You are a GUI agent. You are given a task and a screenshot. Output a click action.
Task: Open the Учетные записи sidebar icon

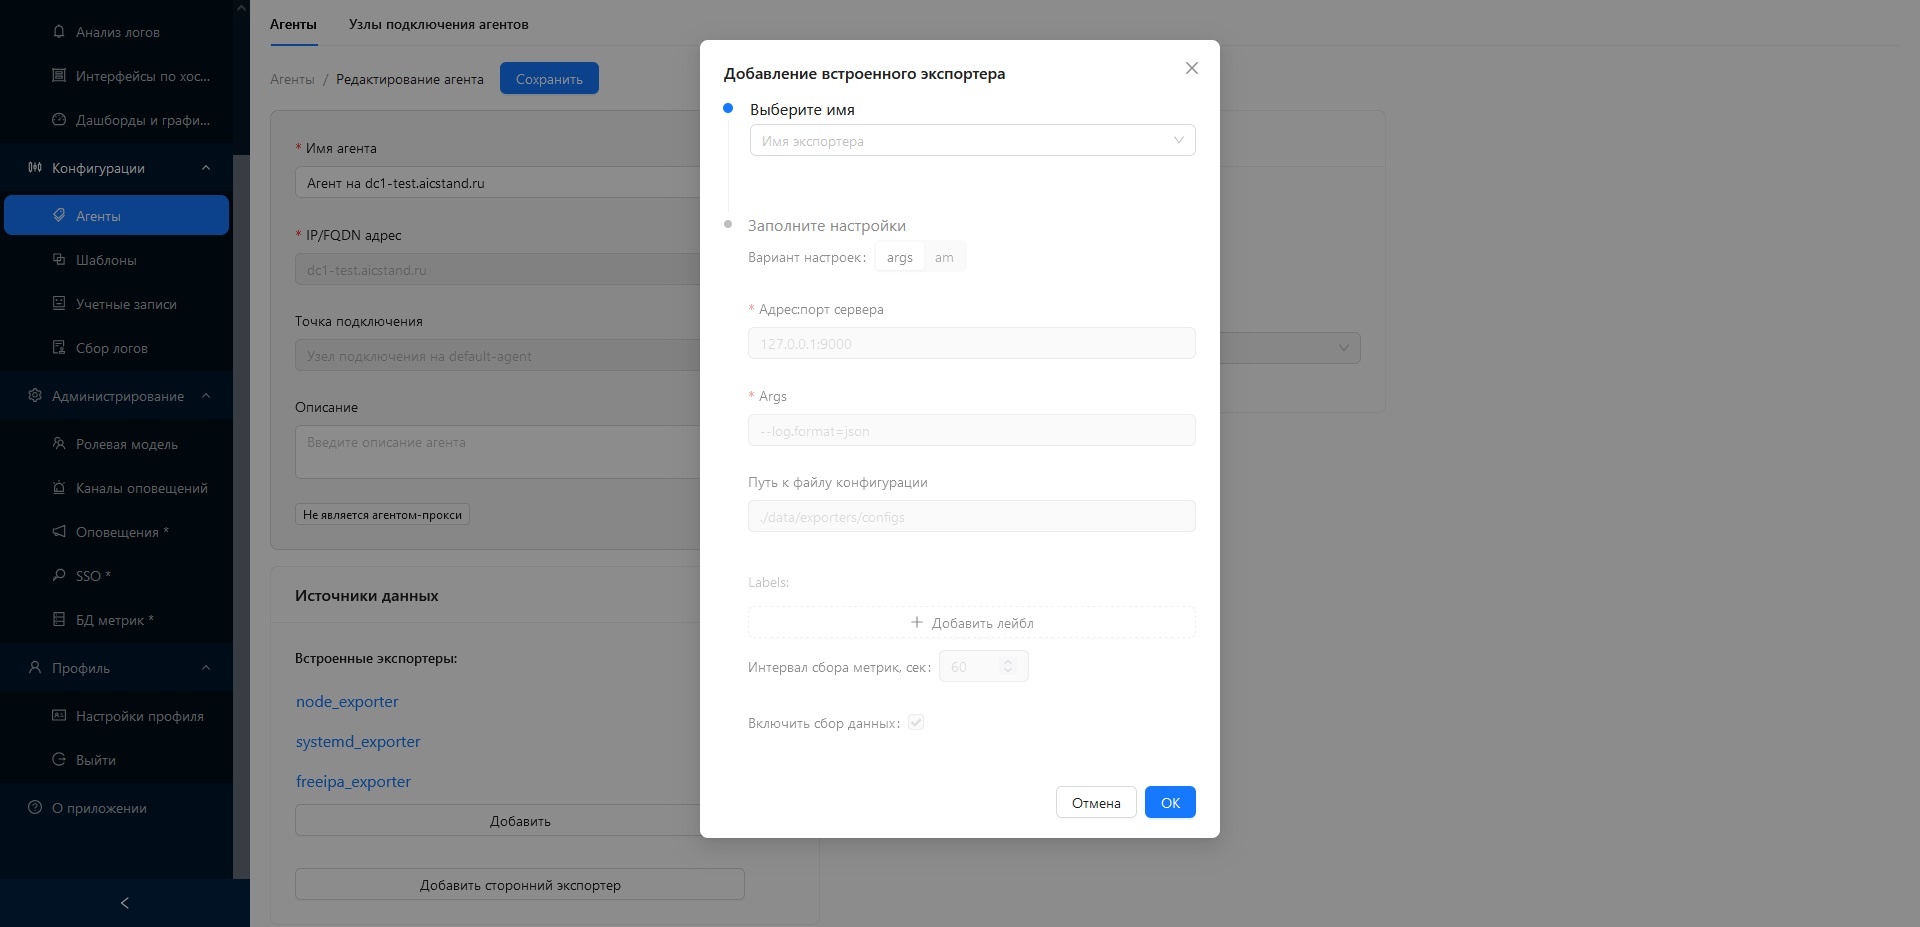tap(59, 303)
